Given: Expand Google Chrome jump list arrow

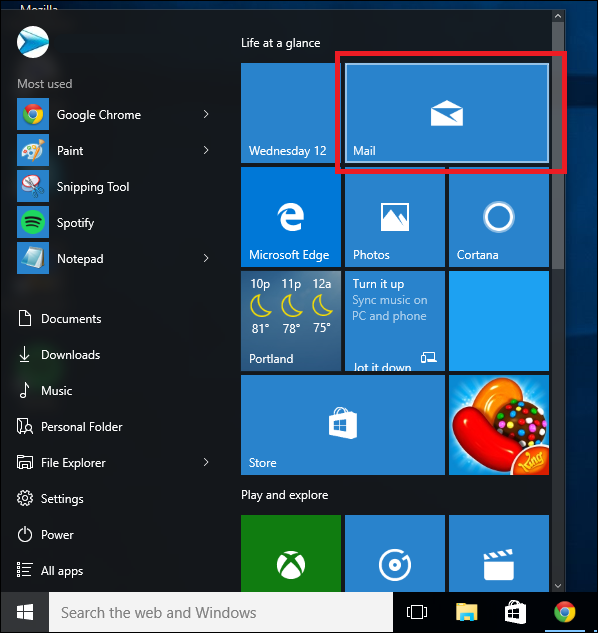Looking at the screenshot, I should [x=206, y=114].
